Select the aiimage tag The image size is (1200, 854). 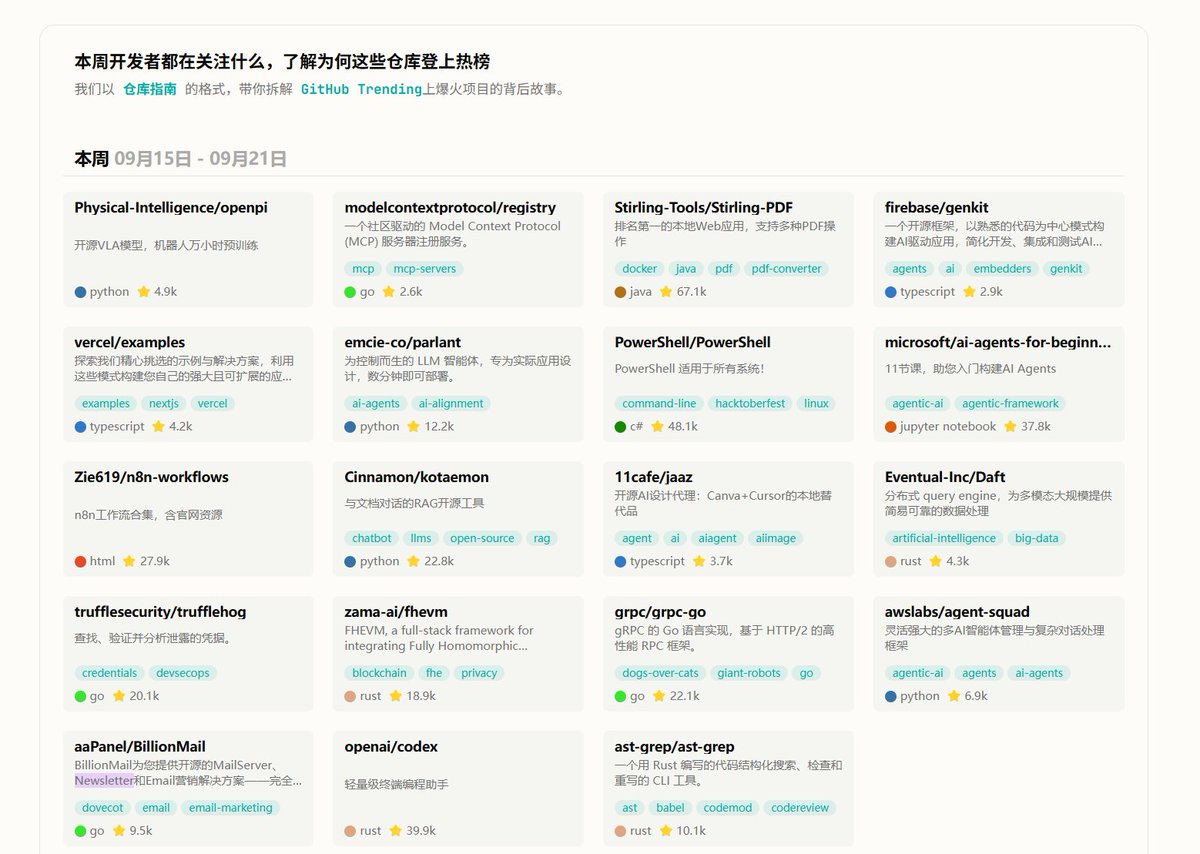[x=775, y=539]
